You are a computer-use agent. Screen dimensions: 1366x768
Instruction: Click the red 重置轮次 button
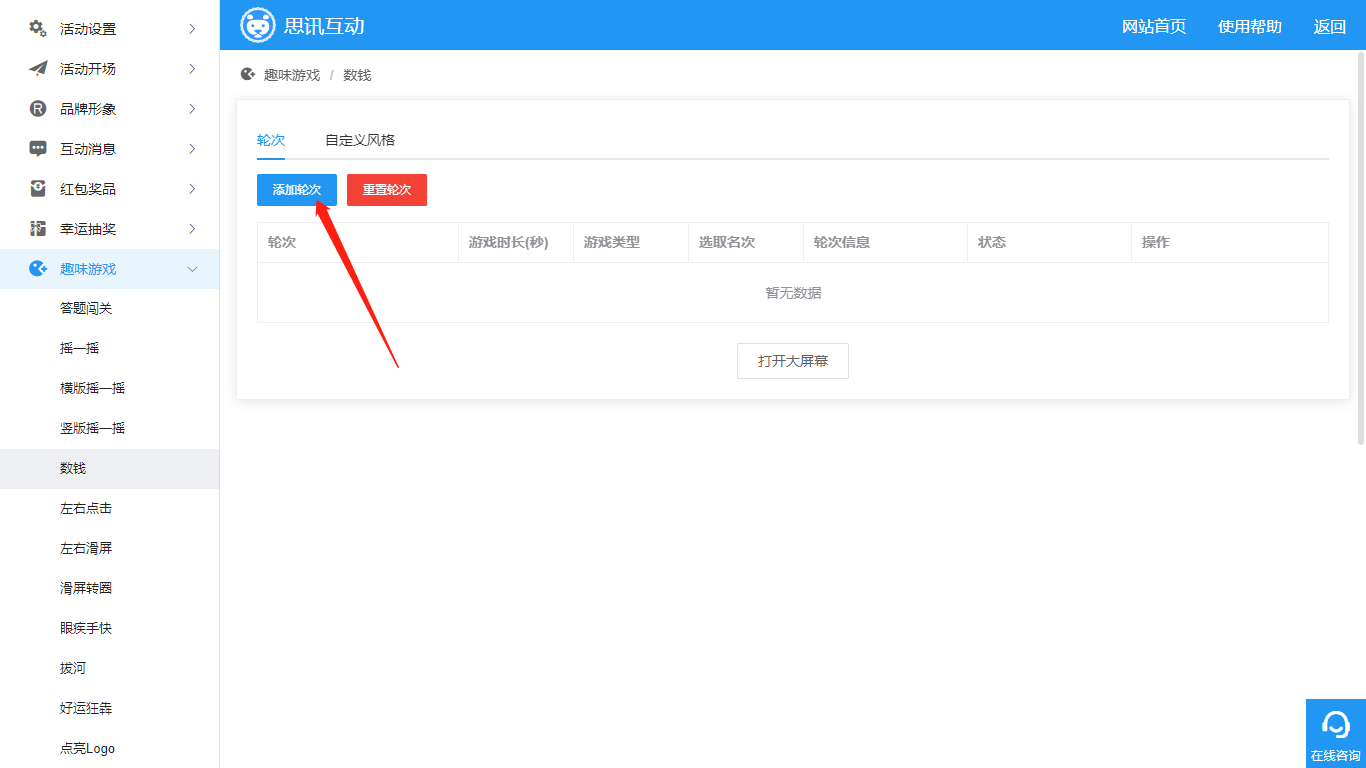387,190
